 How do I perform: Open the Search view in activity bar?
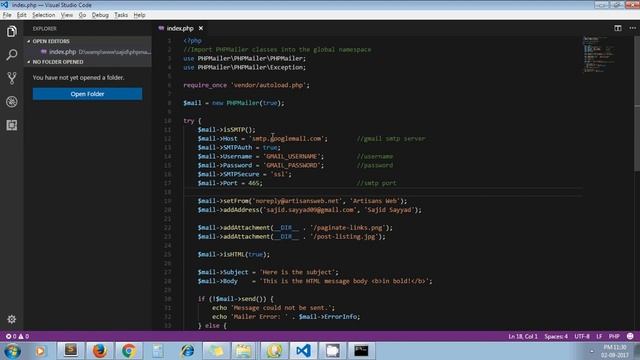[11, 55]
